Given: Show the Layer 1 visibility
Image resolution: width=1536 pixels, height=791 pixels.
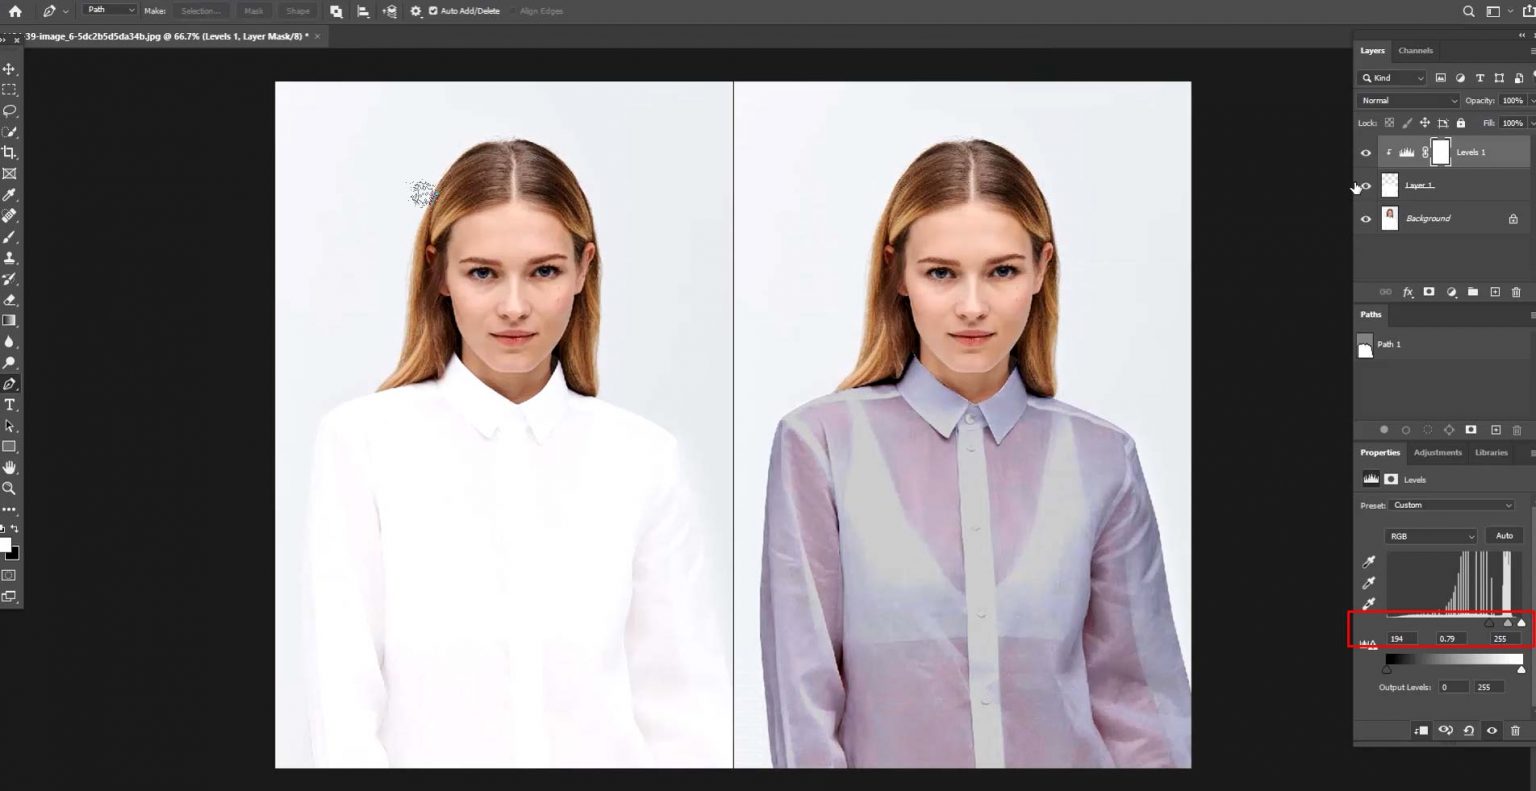Looking at the screenshot, I should 1366,185.
